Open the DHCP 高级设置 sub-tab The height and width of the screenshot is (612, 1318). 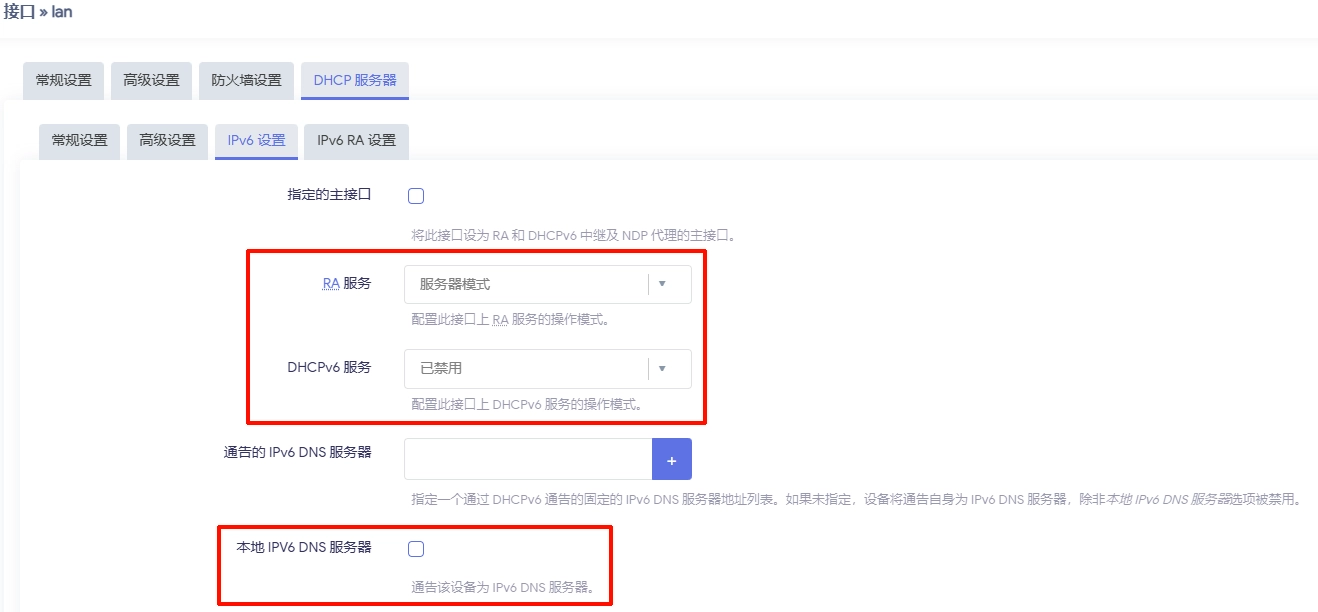pyautogui.click(x=166, y=141)
